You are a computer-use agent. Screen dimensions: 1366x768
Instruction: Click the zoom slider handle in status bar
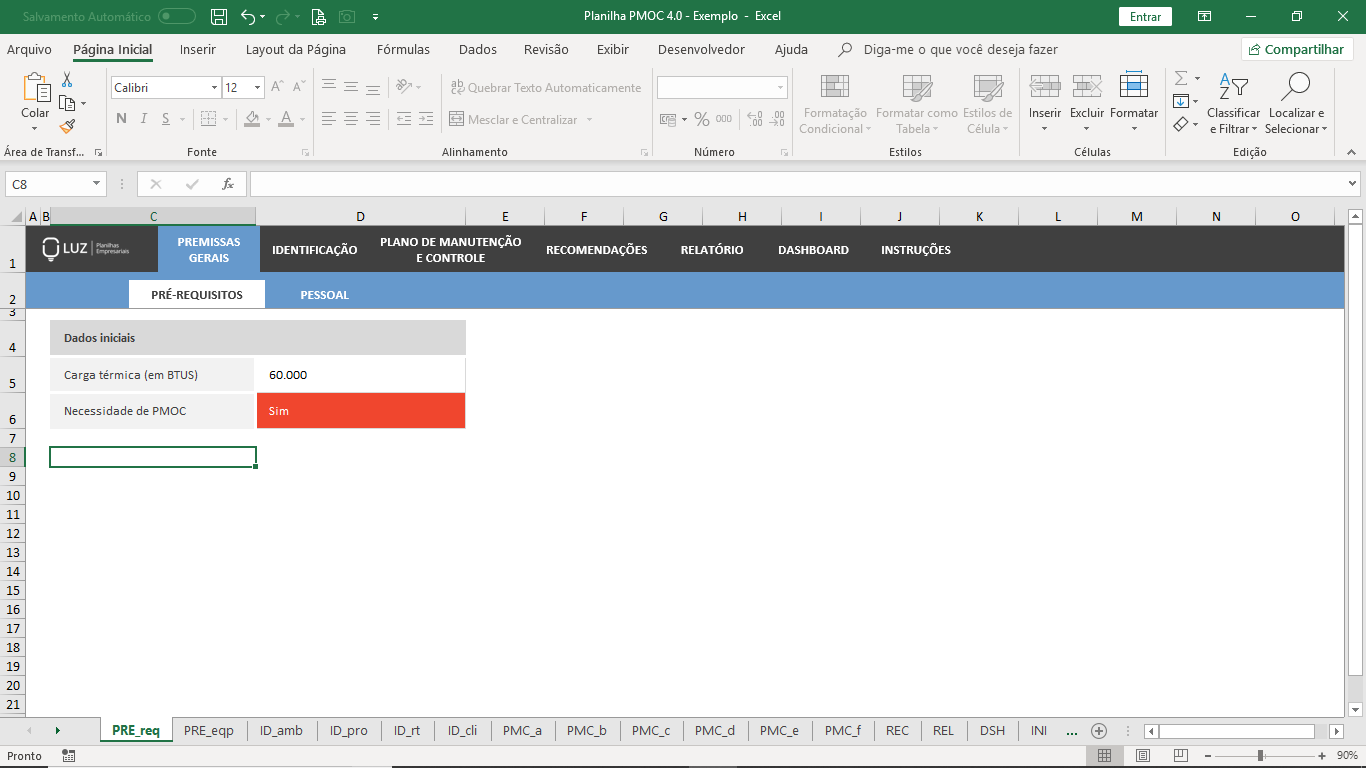tap(1260, 755)
